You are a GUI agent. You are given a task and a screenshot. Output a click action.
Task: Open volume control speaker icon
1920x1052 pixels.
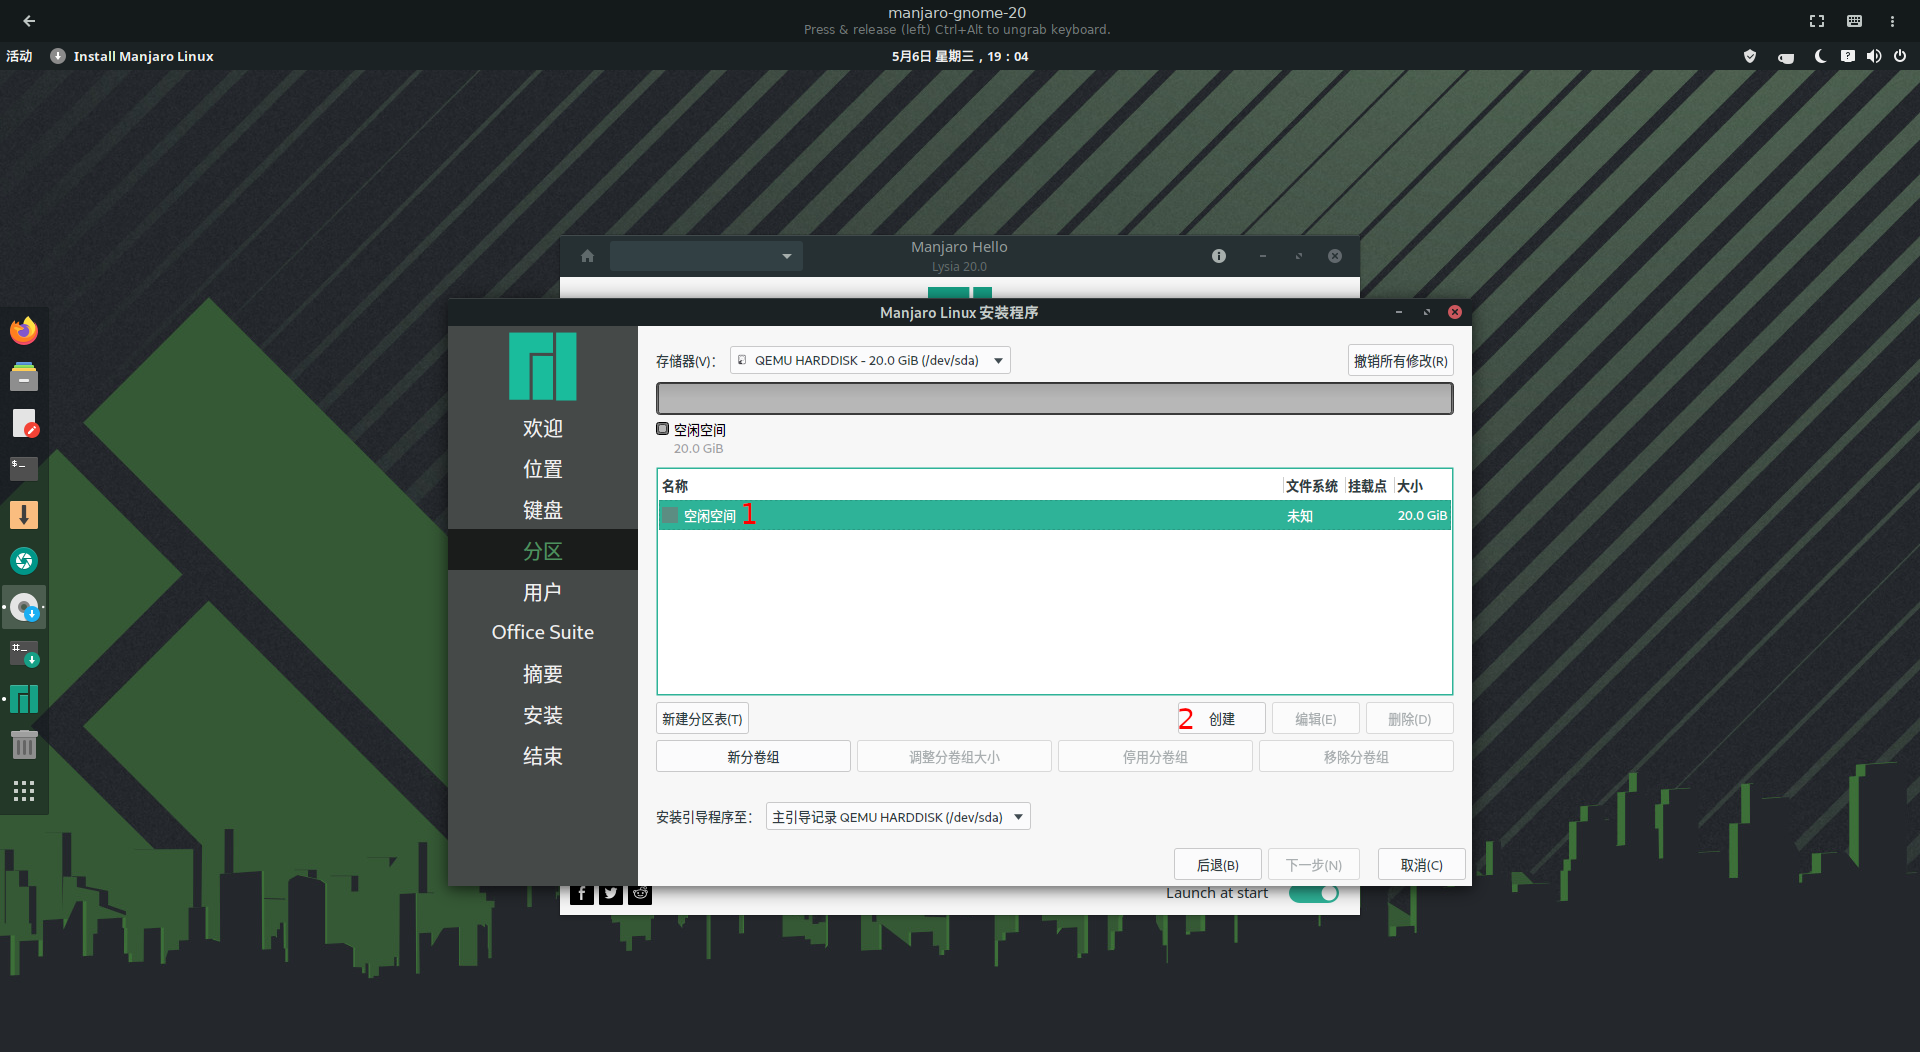pyautogui.click(x=1874, y=57)
